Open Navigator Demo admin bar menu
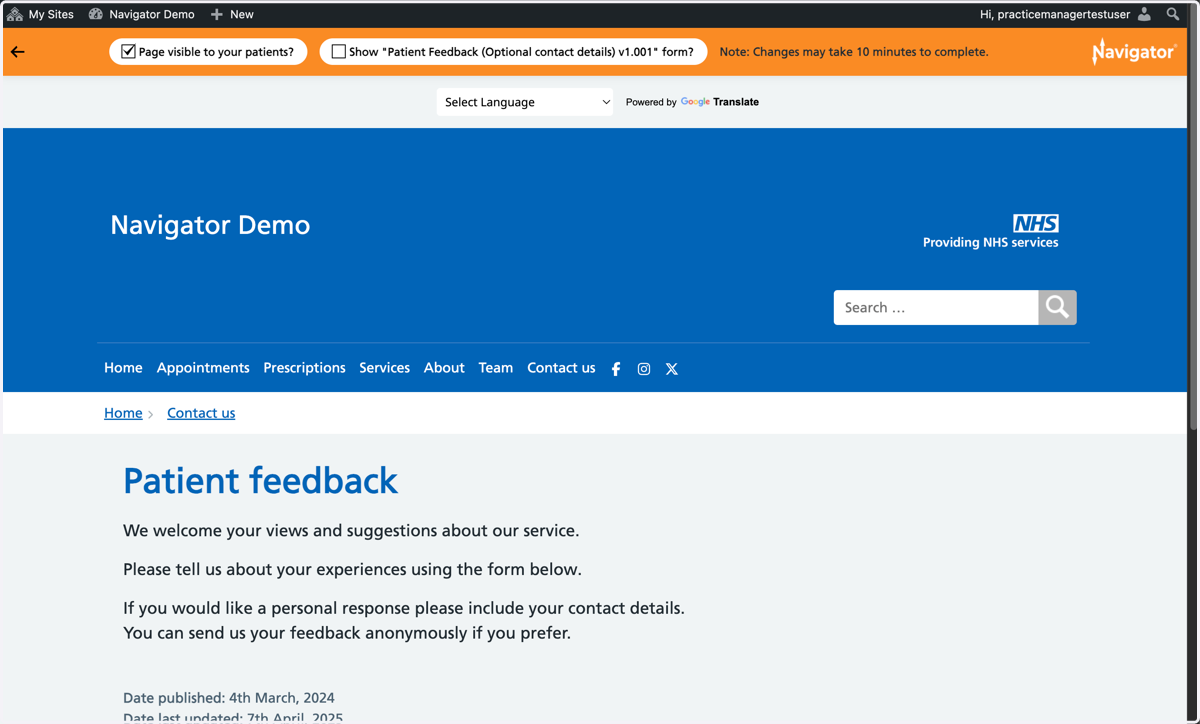 [141, 14]
